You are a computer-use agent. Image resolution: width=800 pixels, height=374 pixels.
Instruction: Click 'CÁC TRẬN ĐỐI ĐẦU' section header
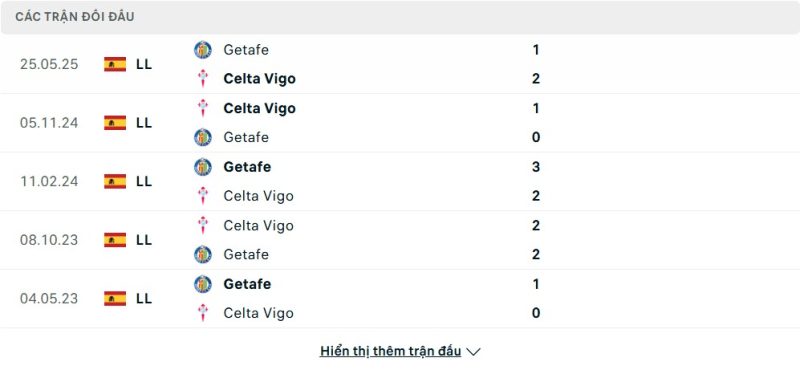coord(74,17)
